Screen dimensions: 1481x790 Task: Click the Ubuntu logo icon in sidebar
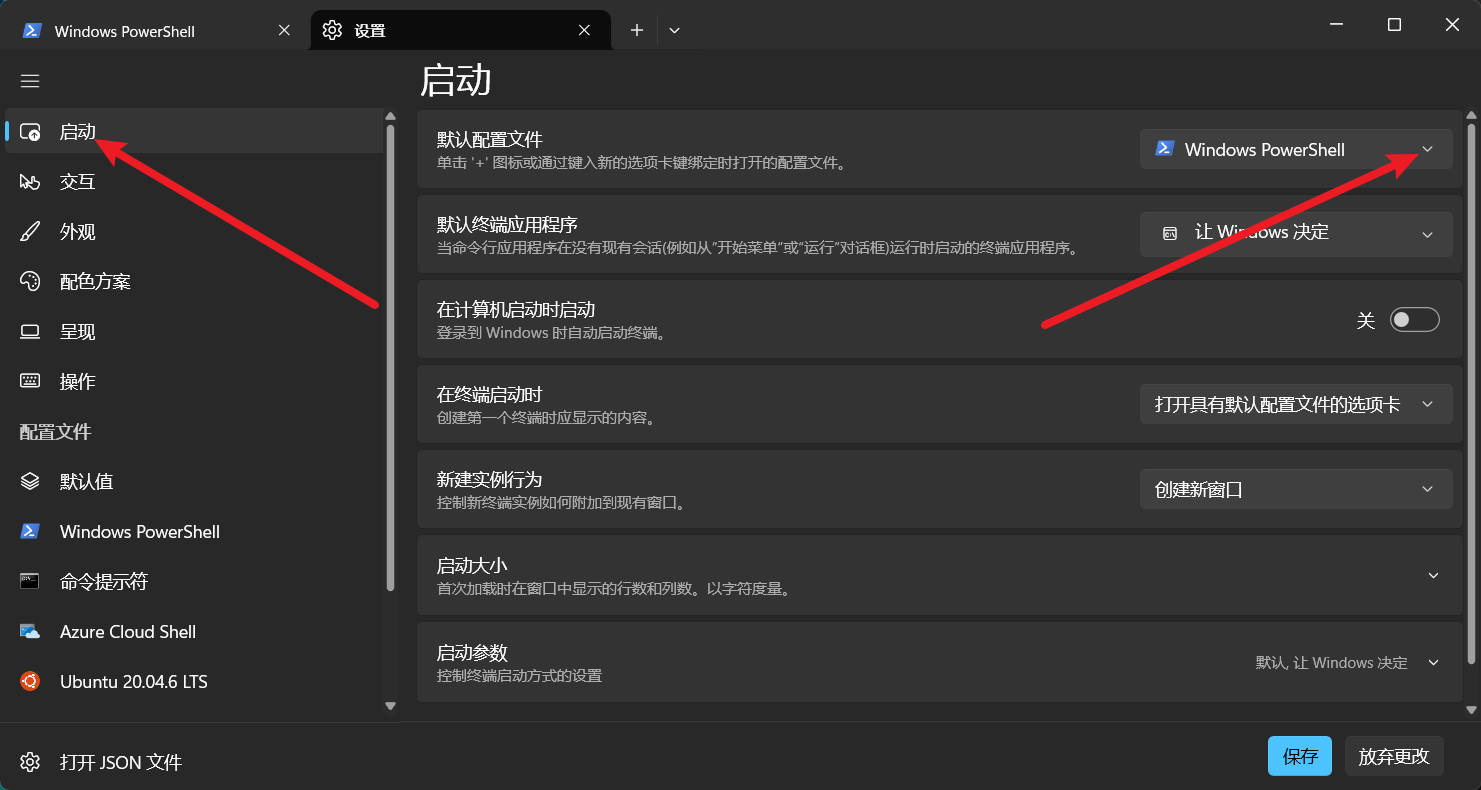click(30, 682)
